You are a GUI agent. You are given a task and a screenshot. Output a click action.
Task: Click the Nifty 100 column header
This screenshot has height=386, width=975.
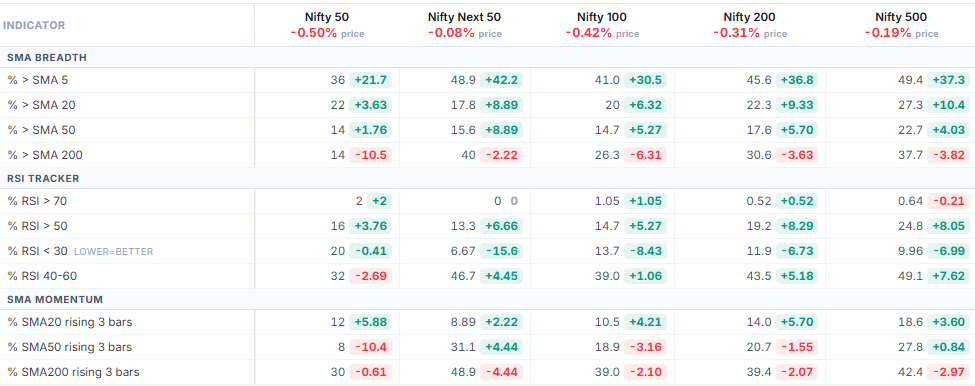[602, 17]
